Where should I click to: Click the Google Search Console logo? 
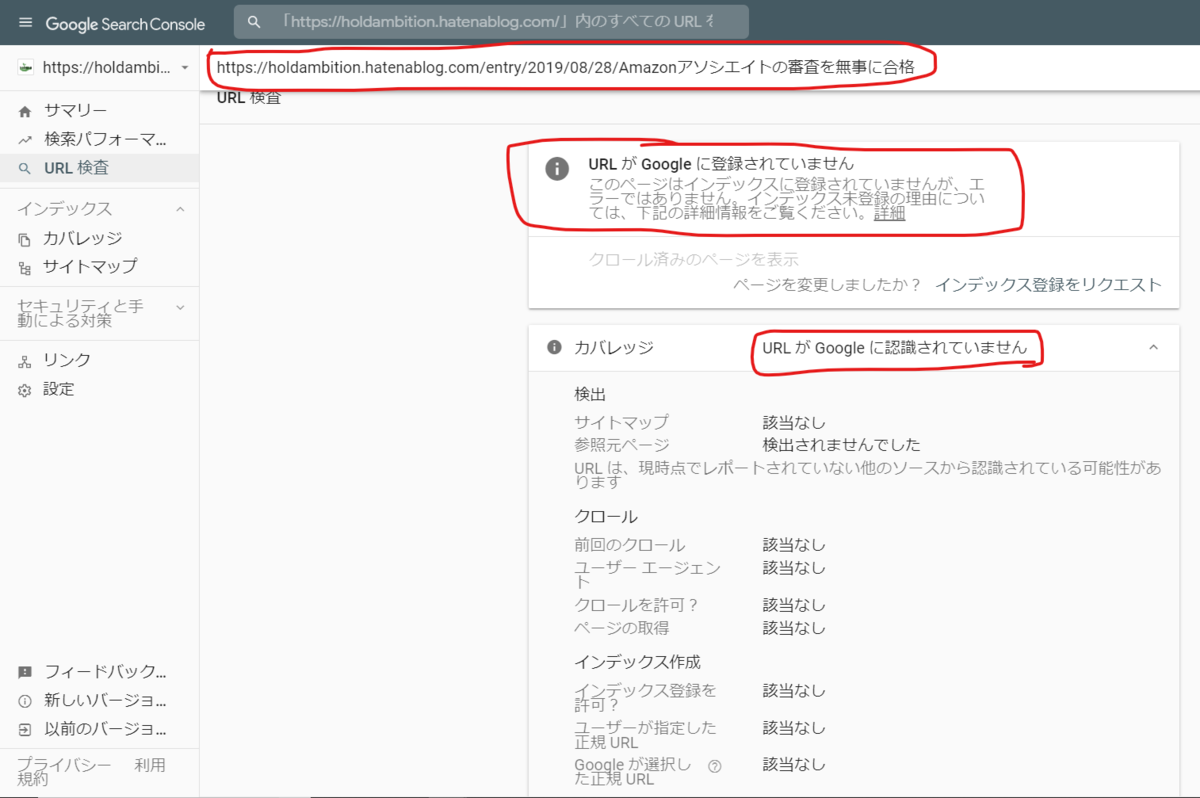125,23
